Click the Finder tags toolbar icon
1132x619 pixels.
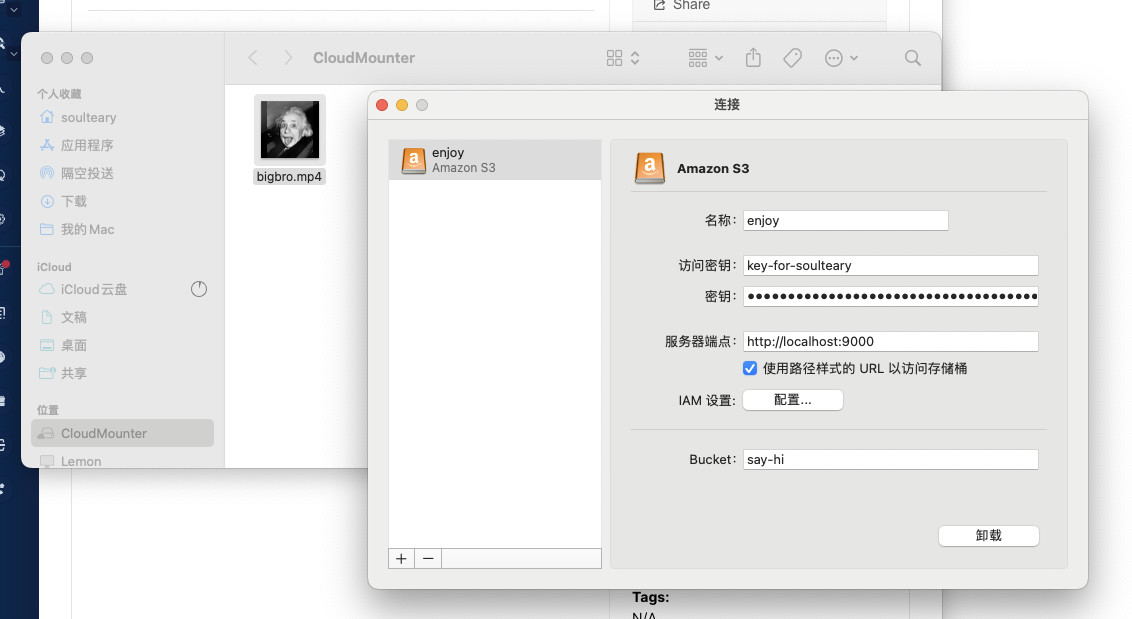(793, 58)
